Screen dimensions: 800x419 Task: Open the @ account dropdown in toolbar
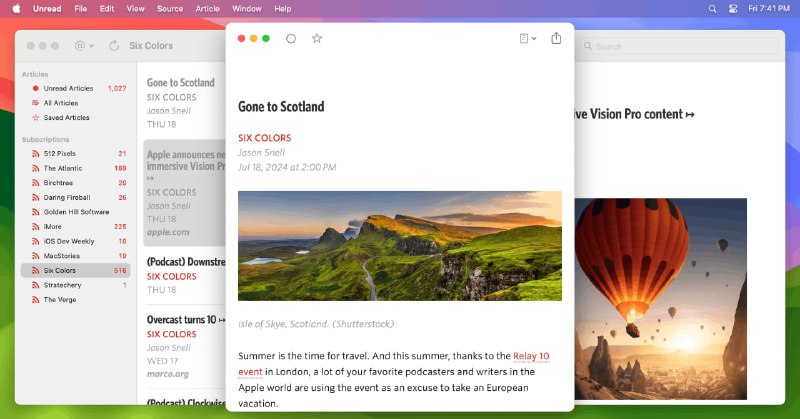click(x=82, y=46)
